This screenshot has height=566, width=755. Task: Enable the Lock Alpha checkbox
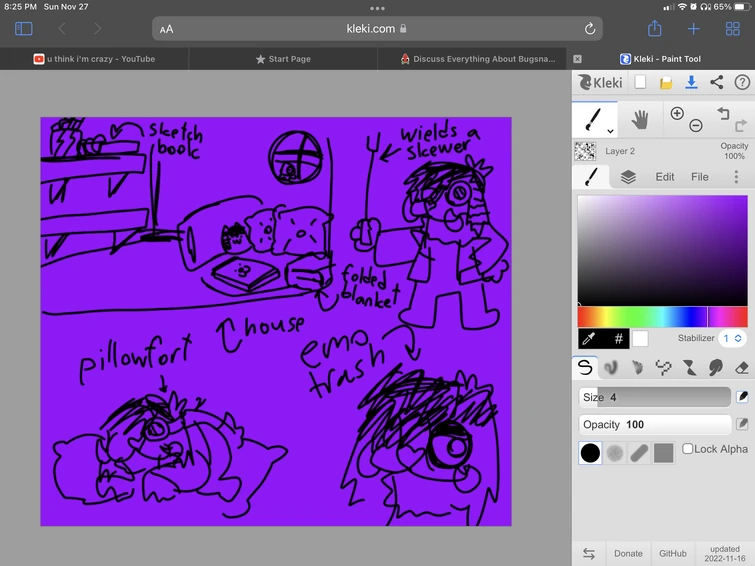688,449
